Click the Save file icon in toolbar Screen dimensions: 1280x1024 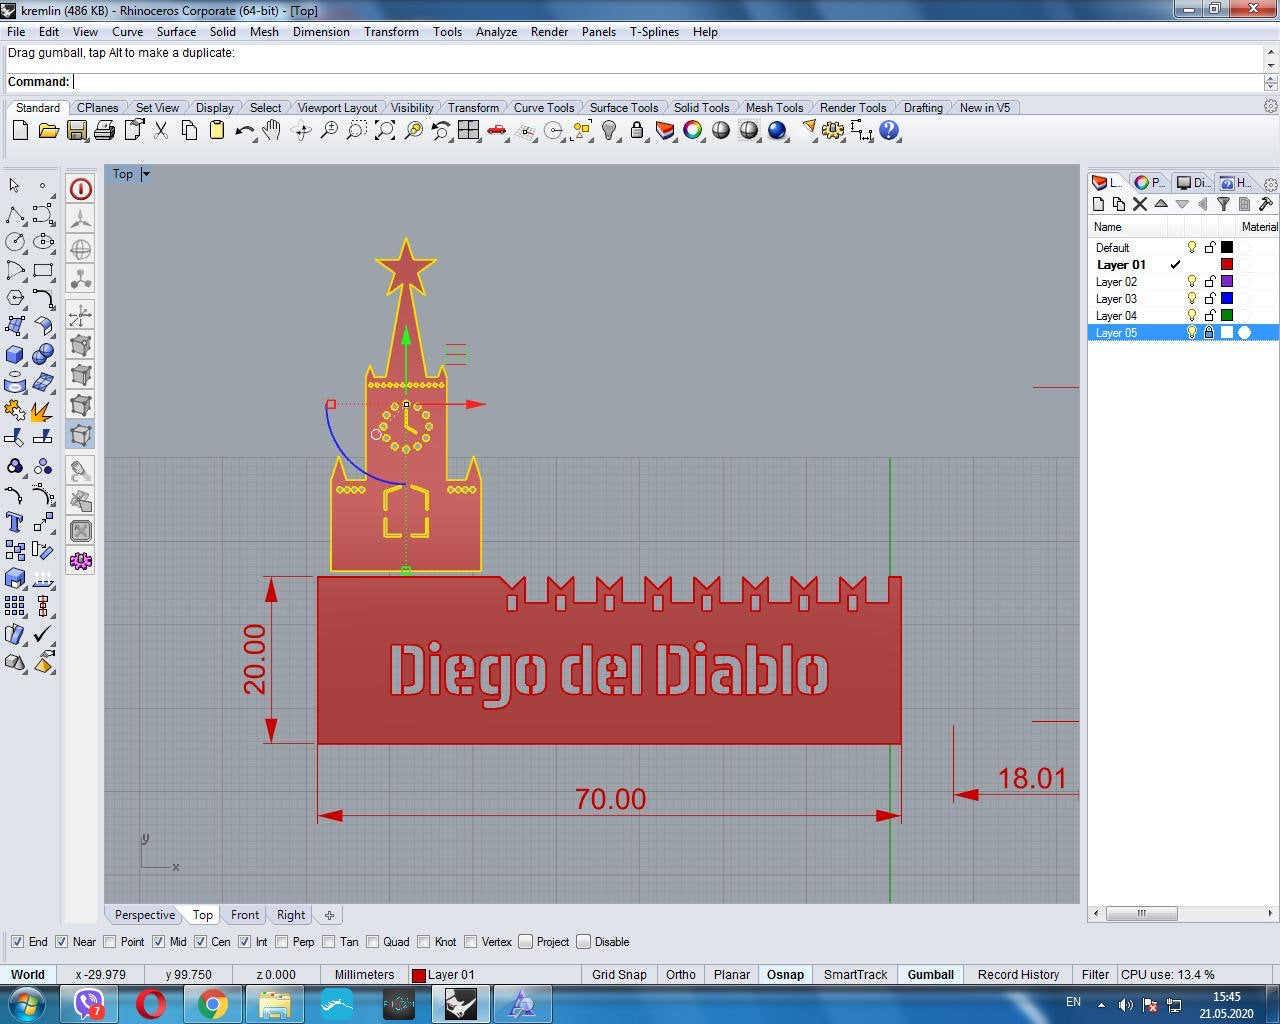(76, 131)
